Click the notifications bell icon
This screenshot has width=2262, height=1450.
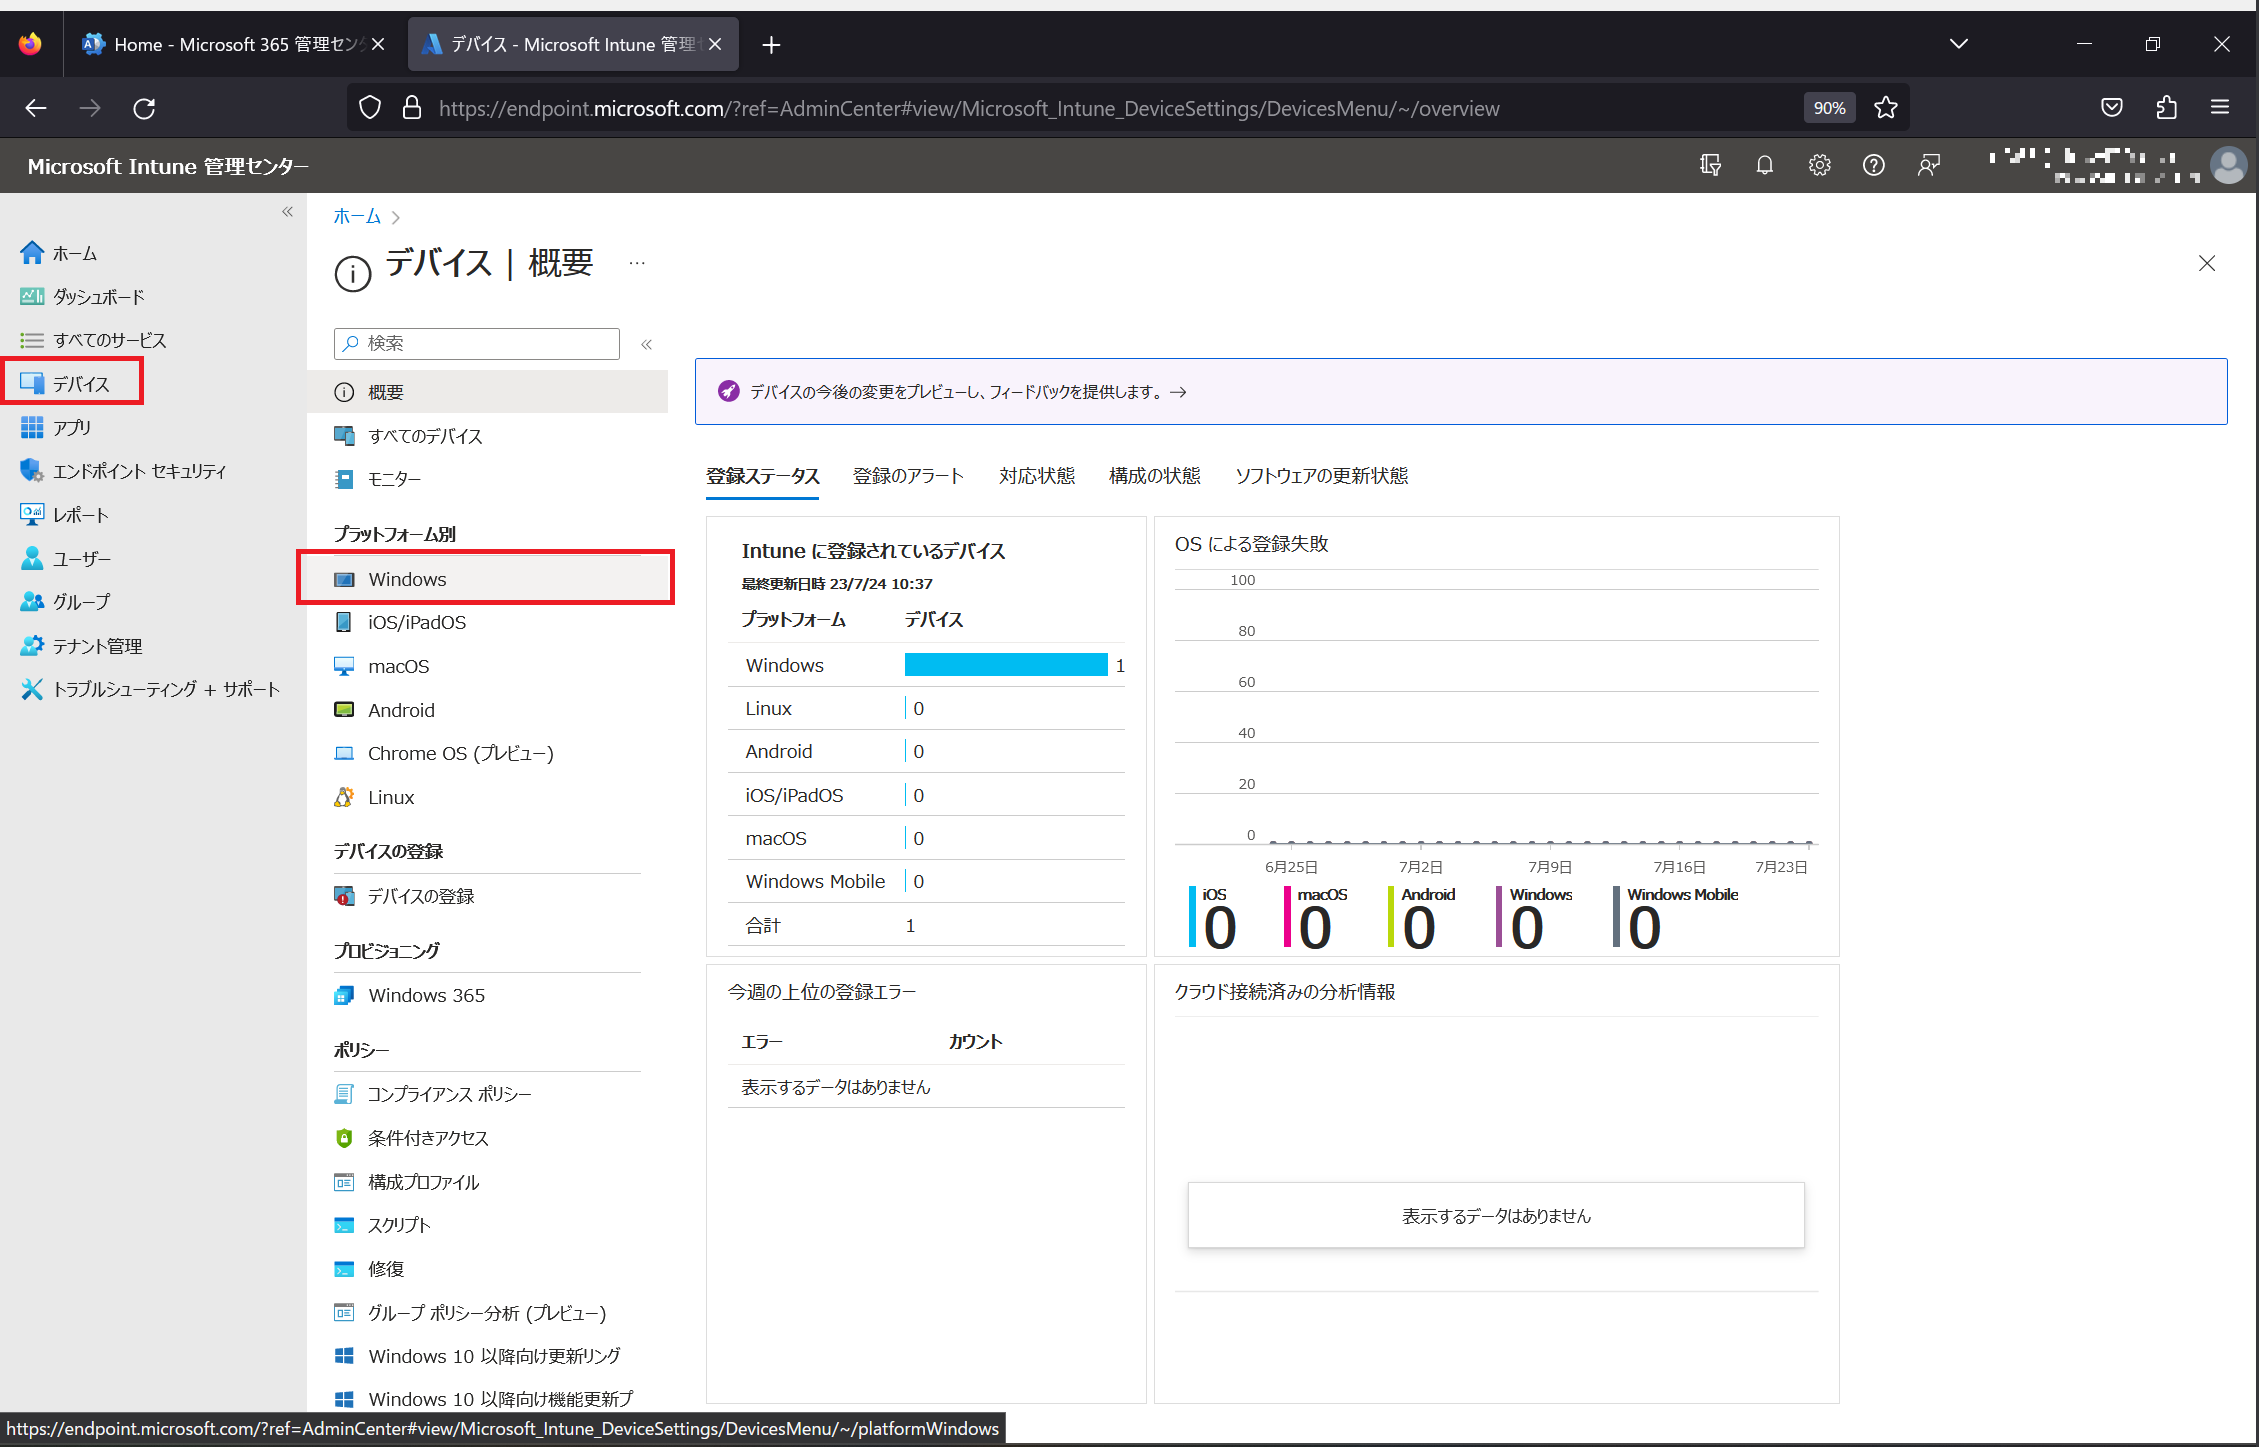click(x=1767, y=166)
